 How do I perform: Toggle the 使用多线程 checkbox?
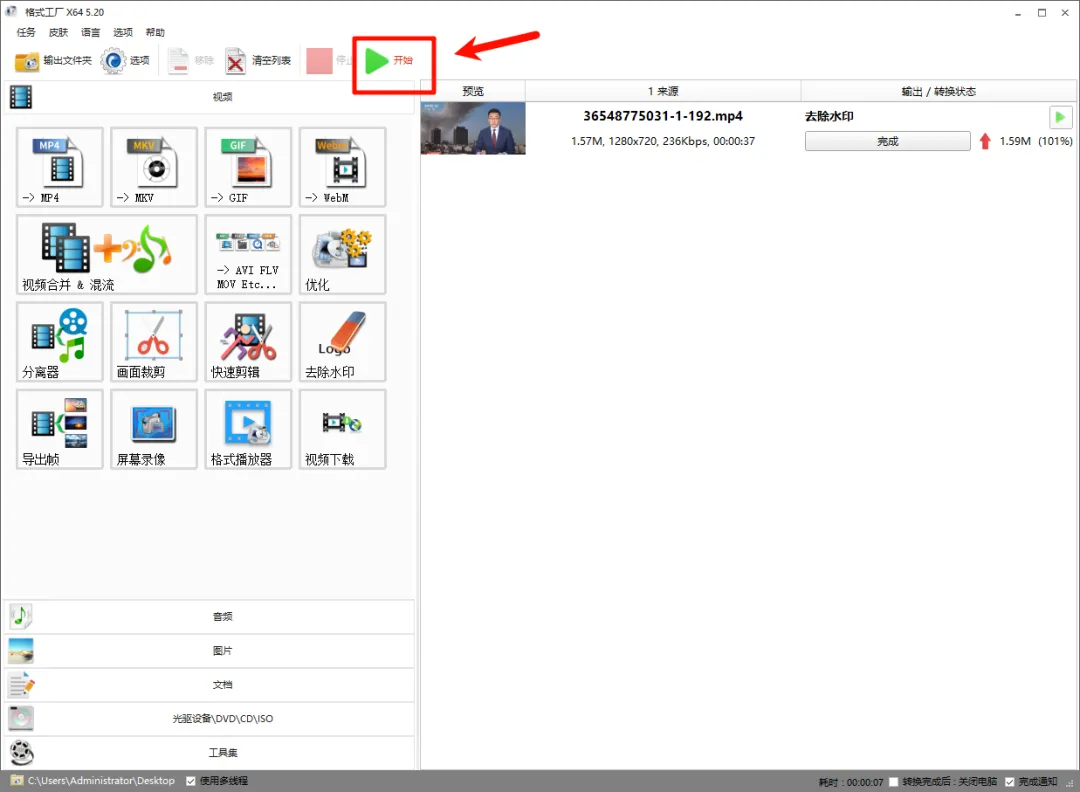click(x=191, y=781)
